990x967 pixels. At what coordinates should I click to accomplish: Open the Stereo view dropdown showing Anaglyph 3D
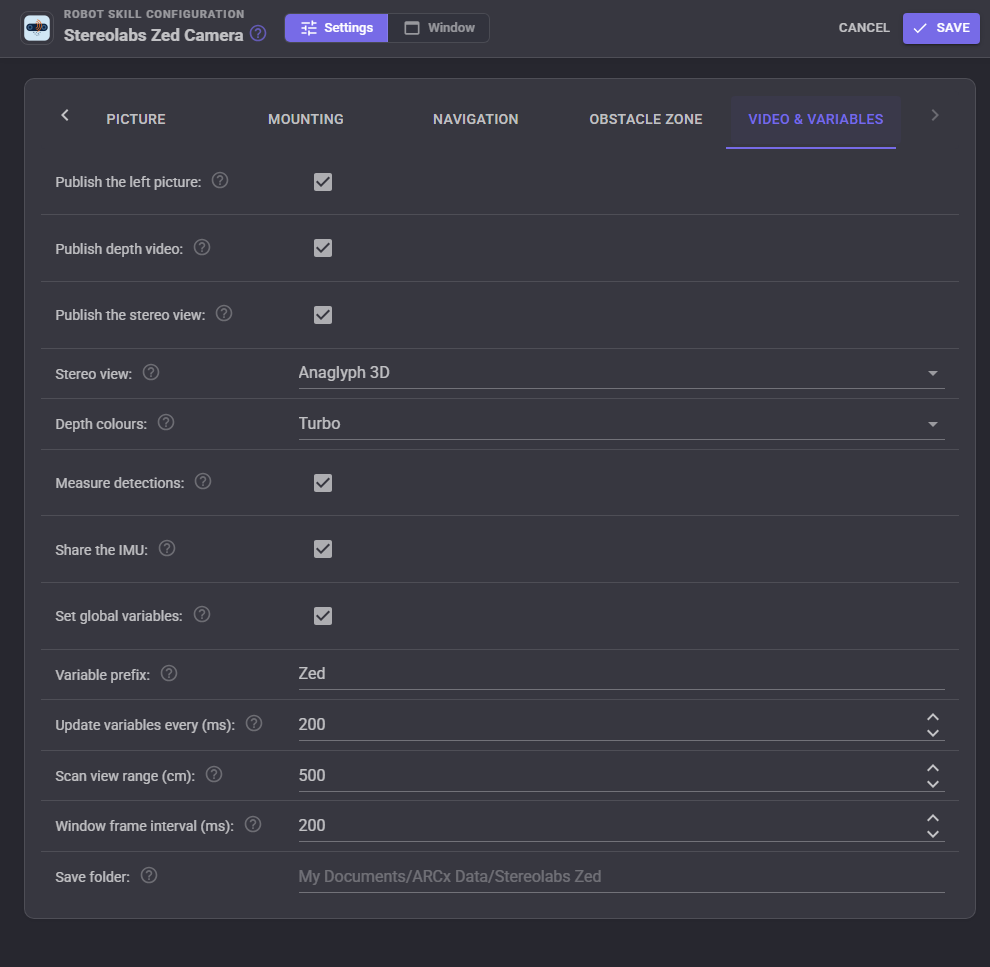(621, 373)
